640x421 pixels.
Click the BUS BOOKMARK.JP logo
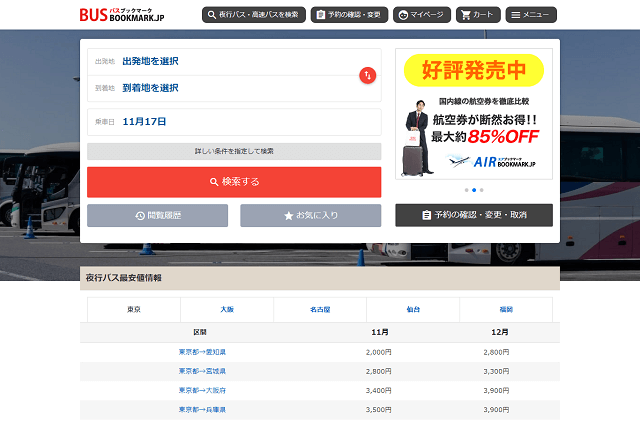pos(122,15)
